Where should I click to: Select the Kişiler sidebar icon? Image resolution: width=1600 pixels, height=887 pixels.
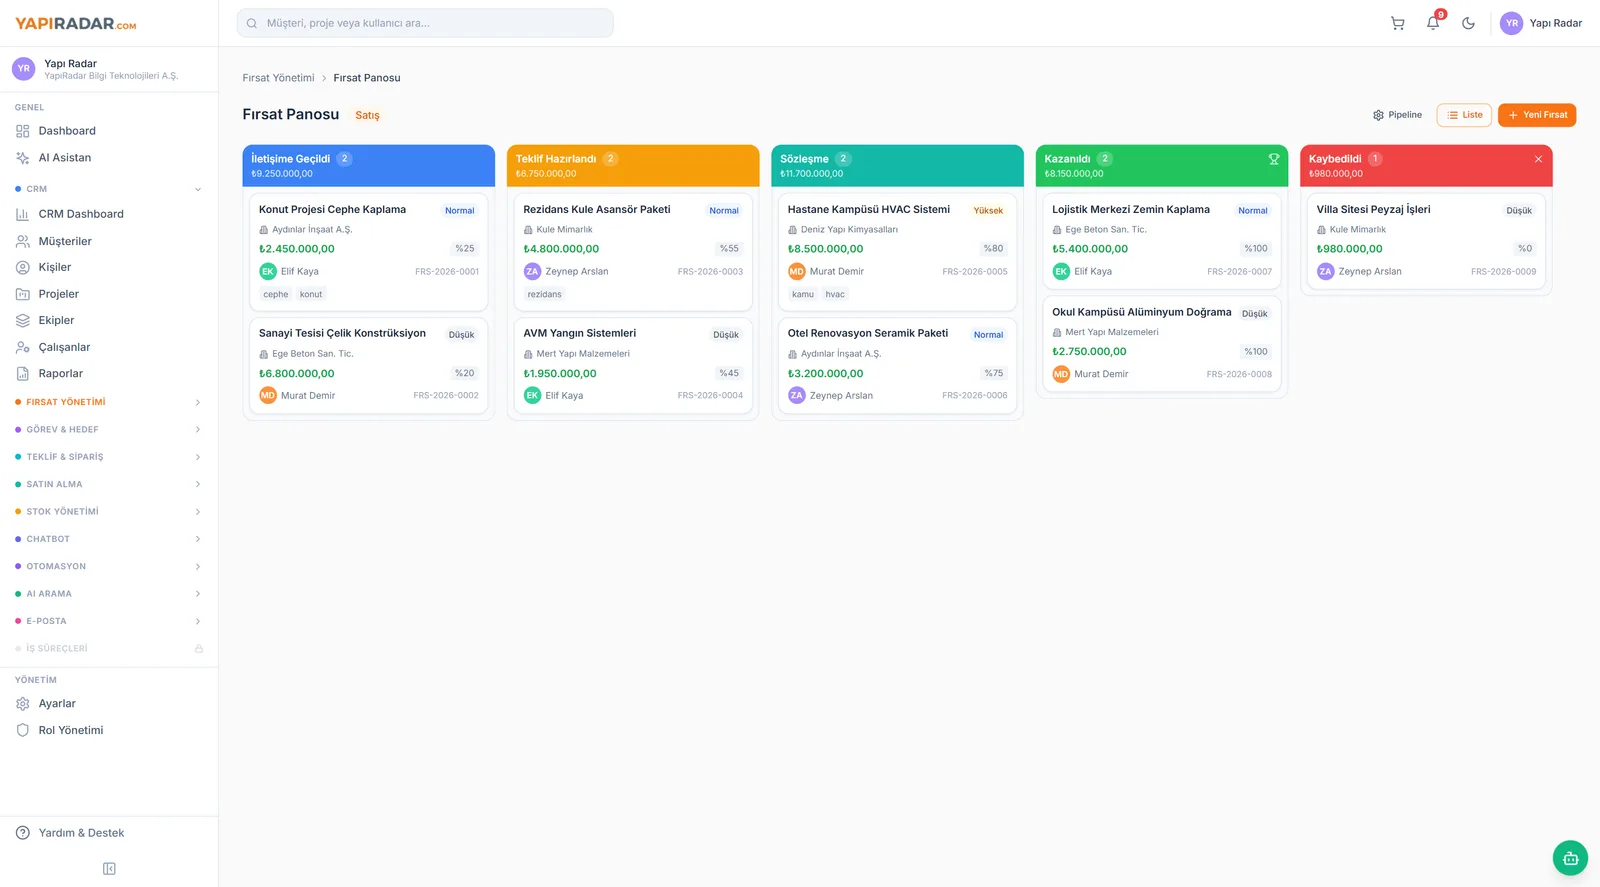pyautogui.click(x=23, y=267)
